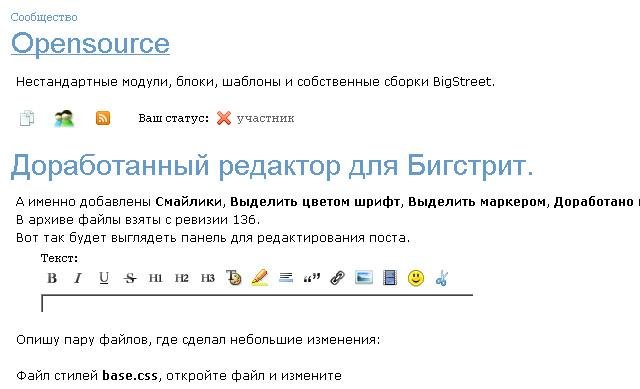Viewport: 640px width, 389px height.
Task: Insert H2 heading
Action: pos(182,278)
